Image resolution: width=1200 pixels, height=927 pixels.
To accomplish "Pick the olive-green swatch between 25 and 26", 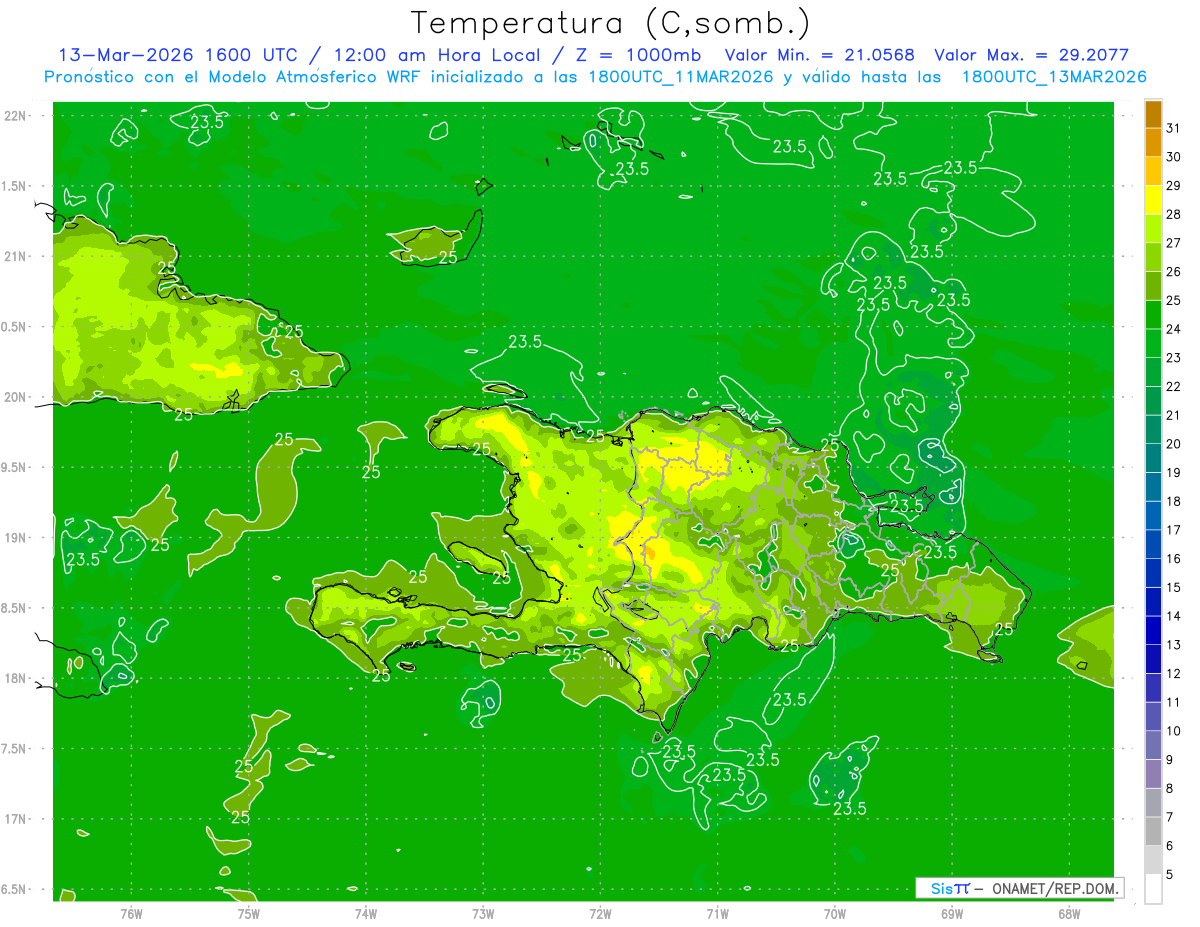I will [1154, 286].
